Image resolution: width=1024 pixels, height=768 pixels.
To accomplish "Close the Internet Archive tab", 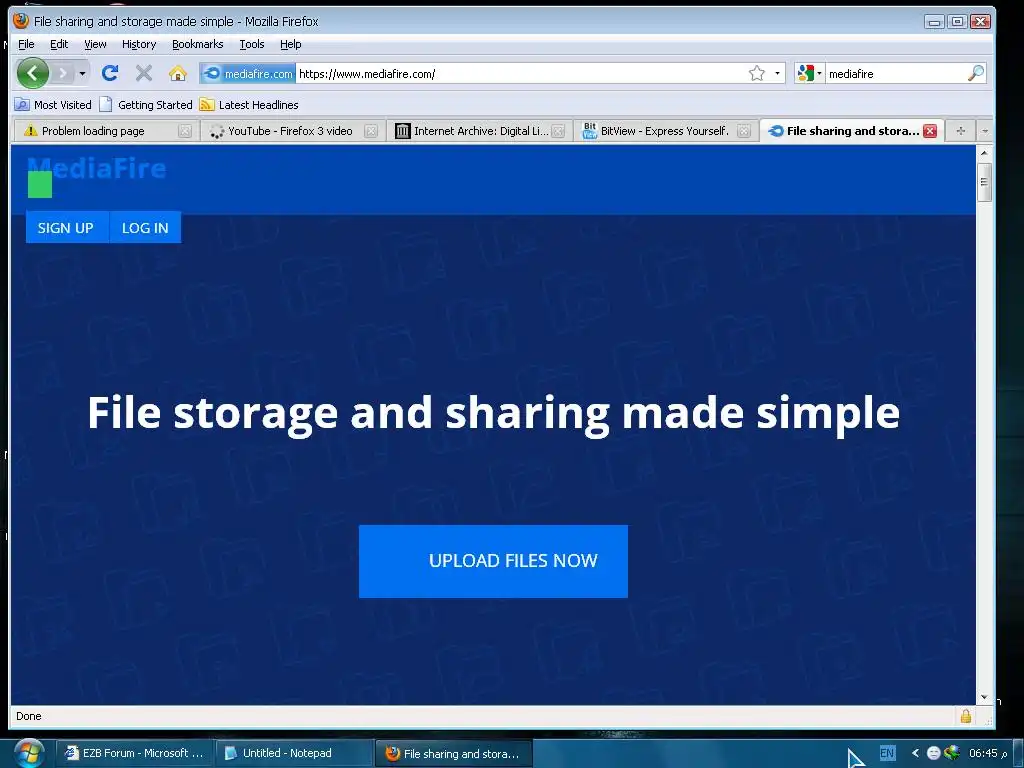I will pos(558,131).
